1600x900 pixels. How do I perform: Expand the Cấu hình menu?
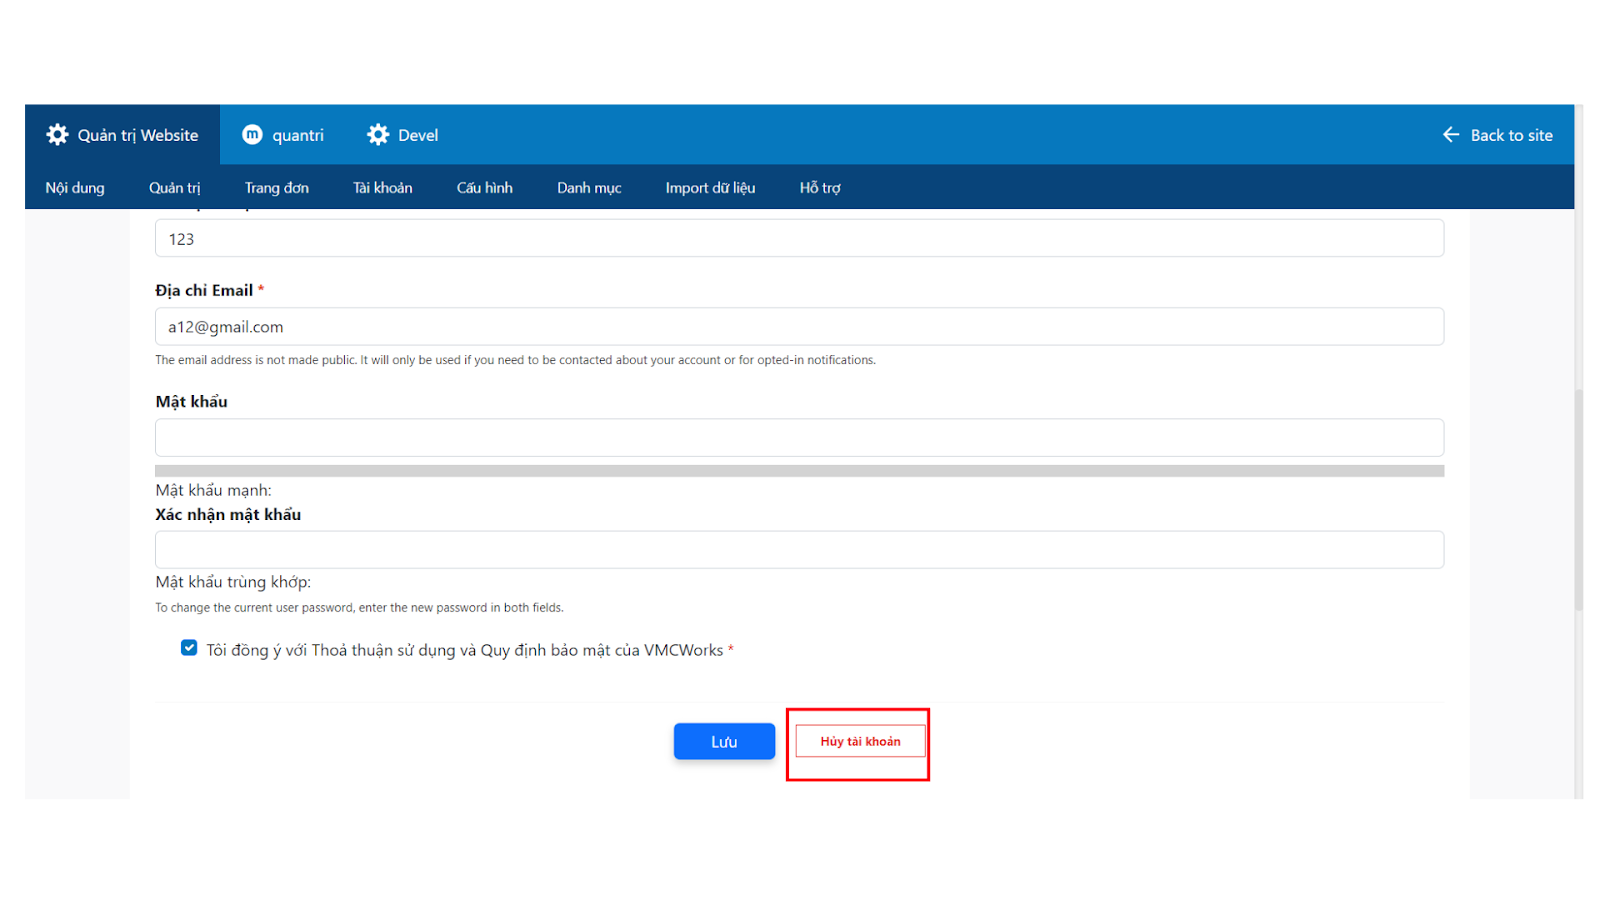coord(485,188)
